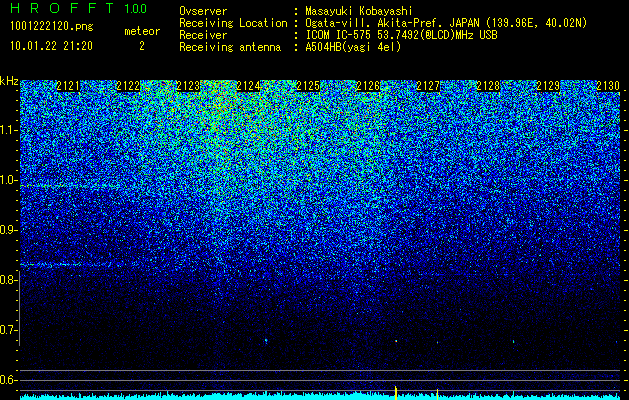
Task: Click the meteor count value 2
Action: (x=142, y=46)
